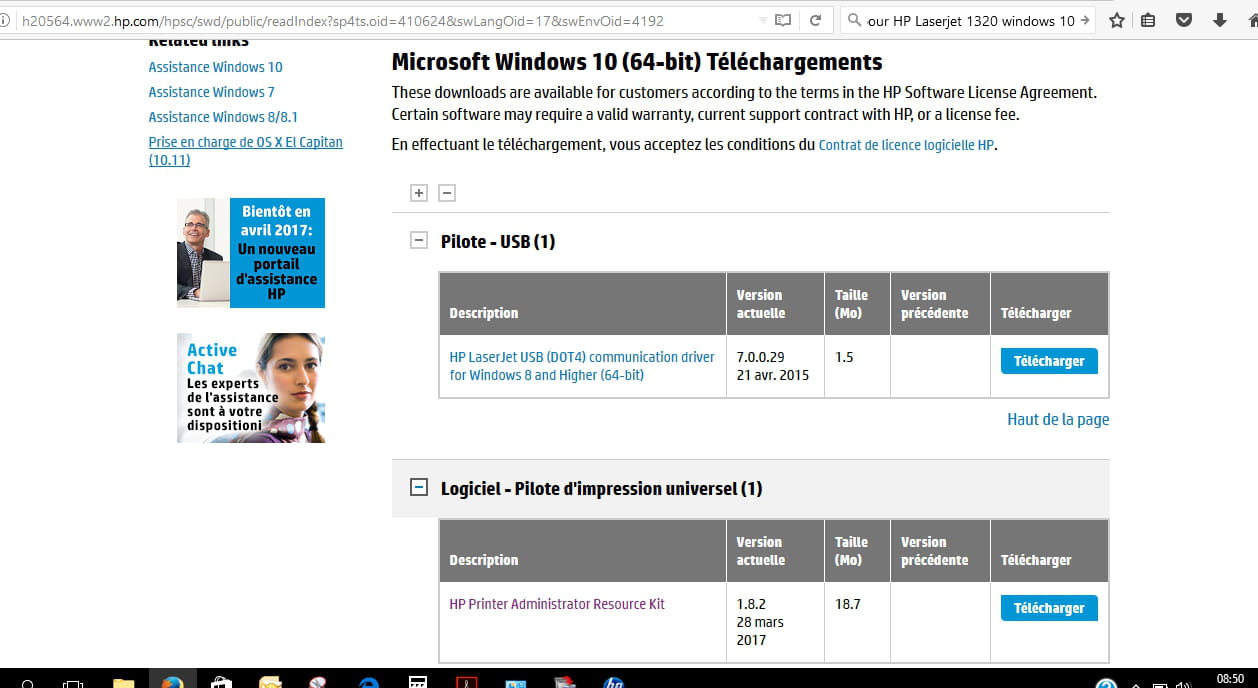
Task: Open Firefox from the taskbar
Action: [x=173, y=682]
